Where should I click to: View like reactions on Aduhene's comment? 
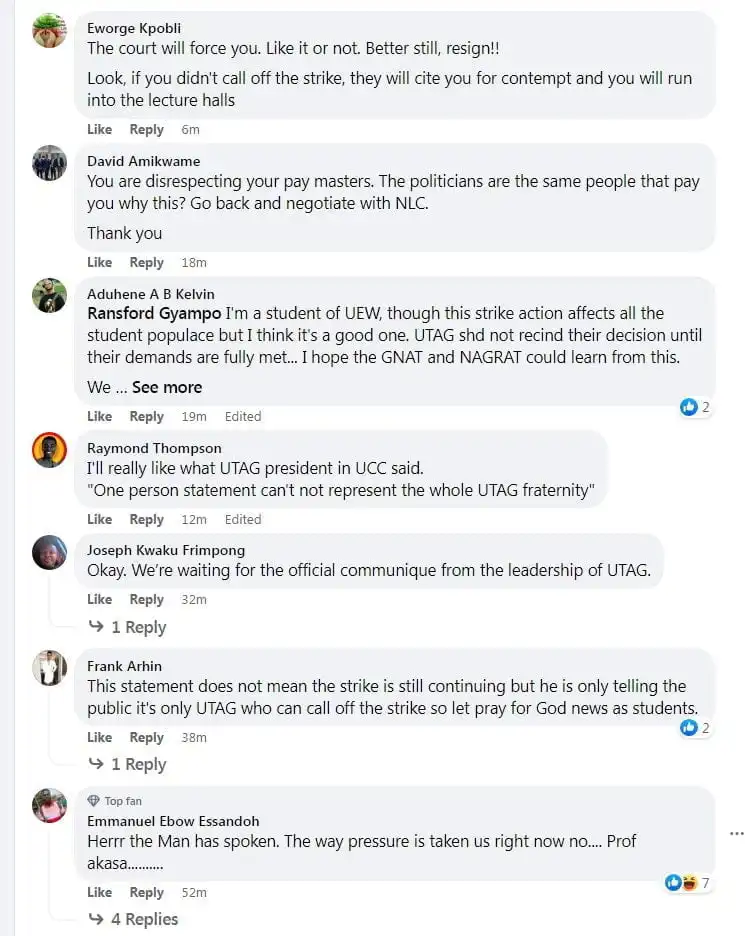coord(694,407)
